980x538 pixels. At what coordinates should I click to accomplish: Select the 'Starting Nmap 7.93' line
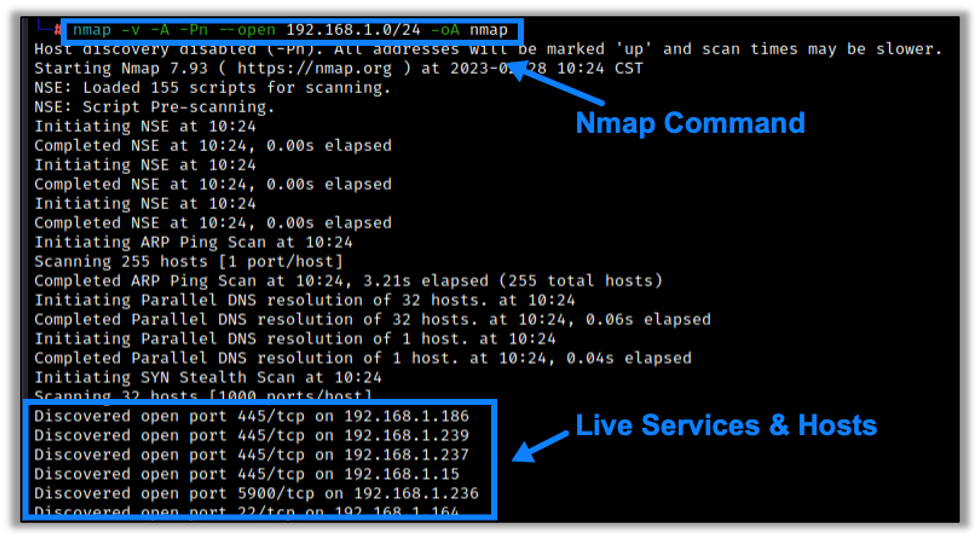pos(338,69)
